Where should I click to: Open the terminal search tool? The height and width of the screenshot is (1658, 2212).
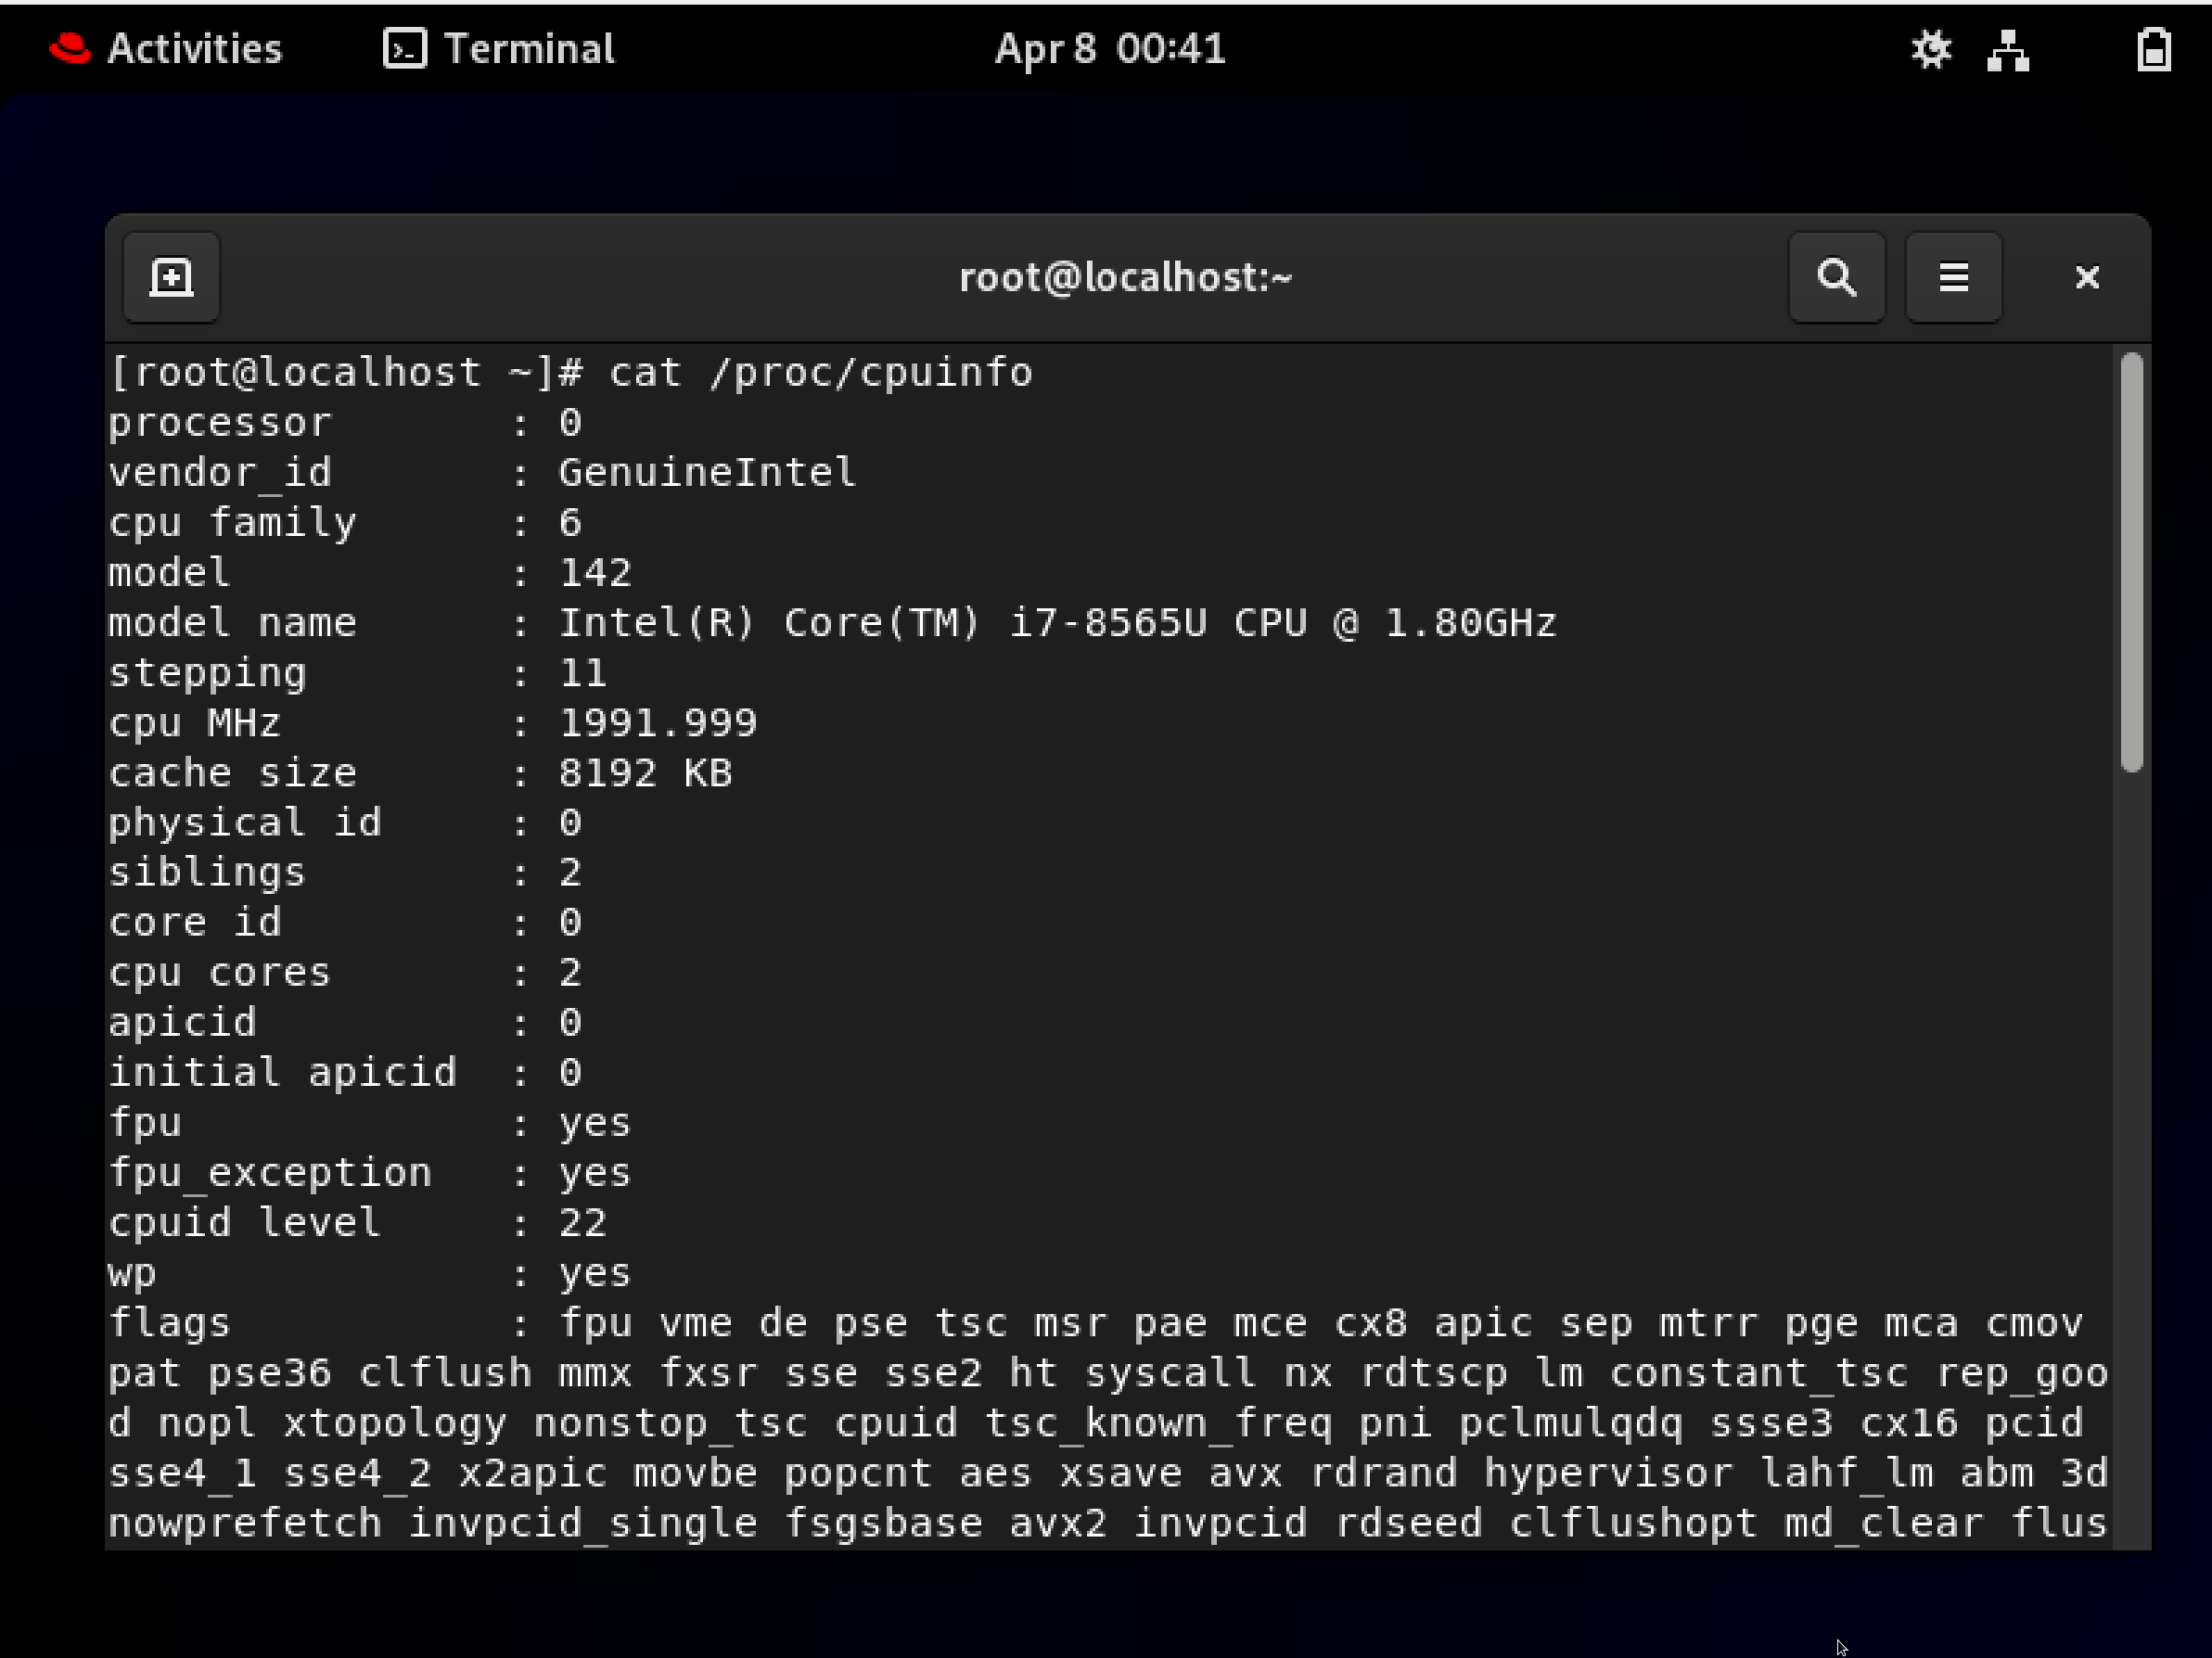pos(1836,277)
